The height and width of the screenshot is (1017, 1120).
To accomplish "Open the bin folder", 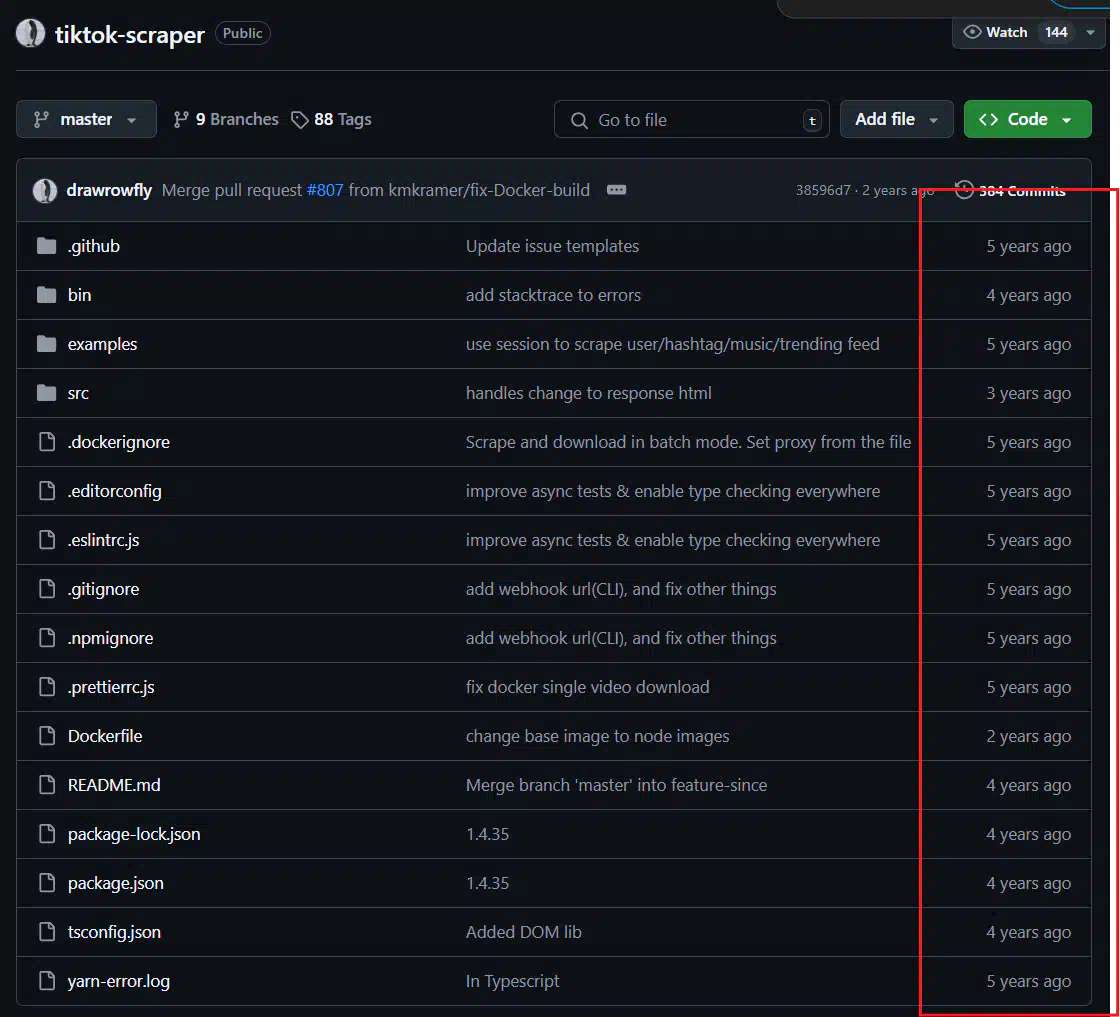I will [x=79, y=295].
